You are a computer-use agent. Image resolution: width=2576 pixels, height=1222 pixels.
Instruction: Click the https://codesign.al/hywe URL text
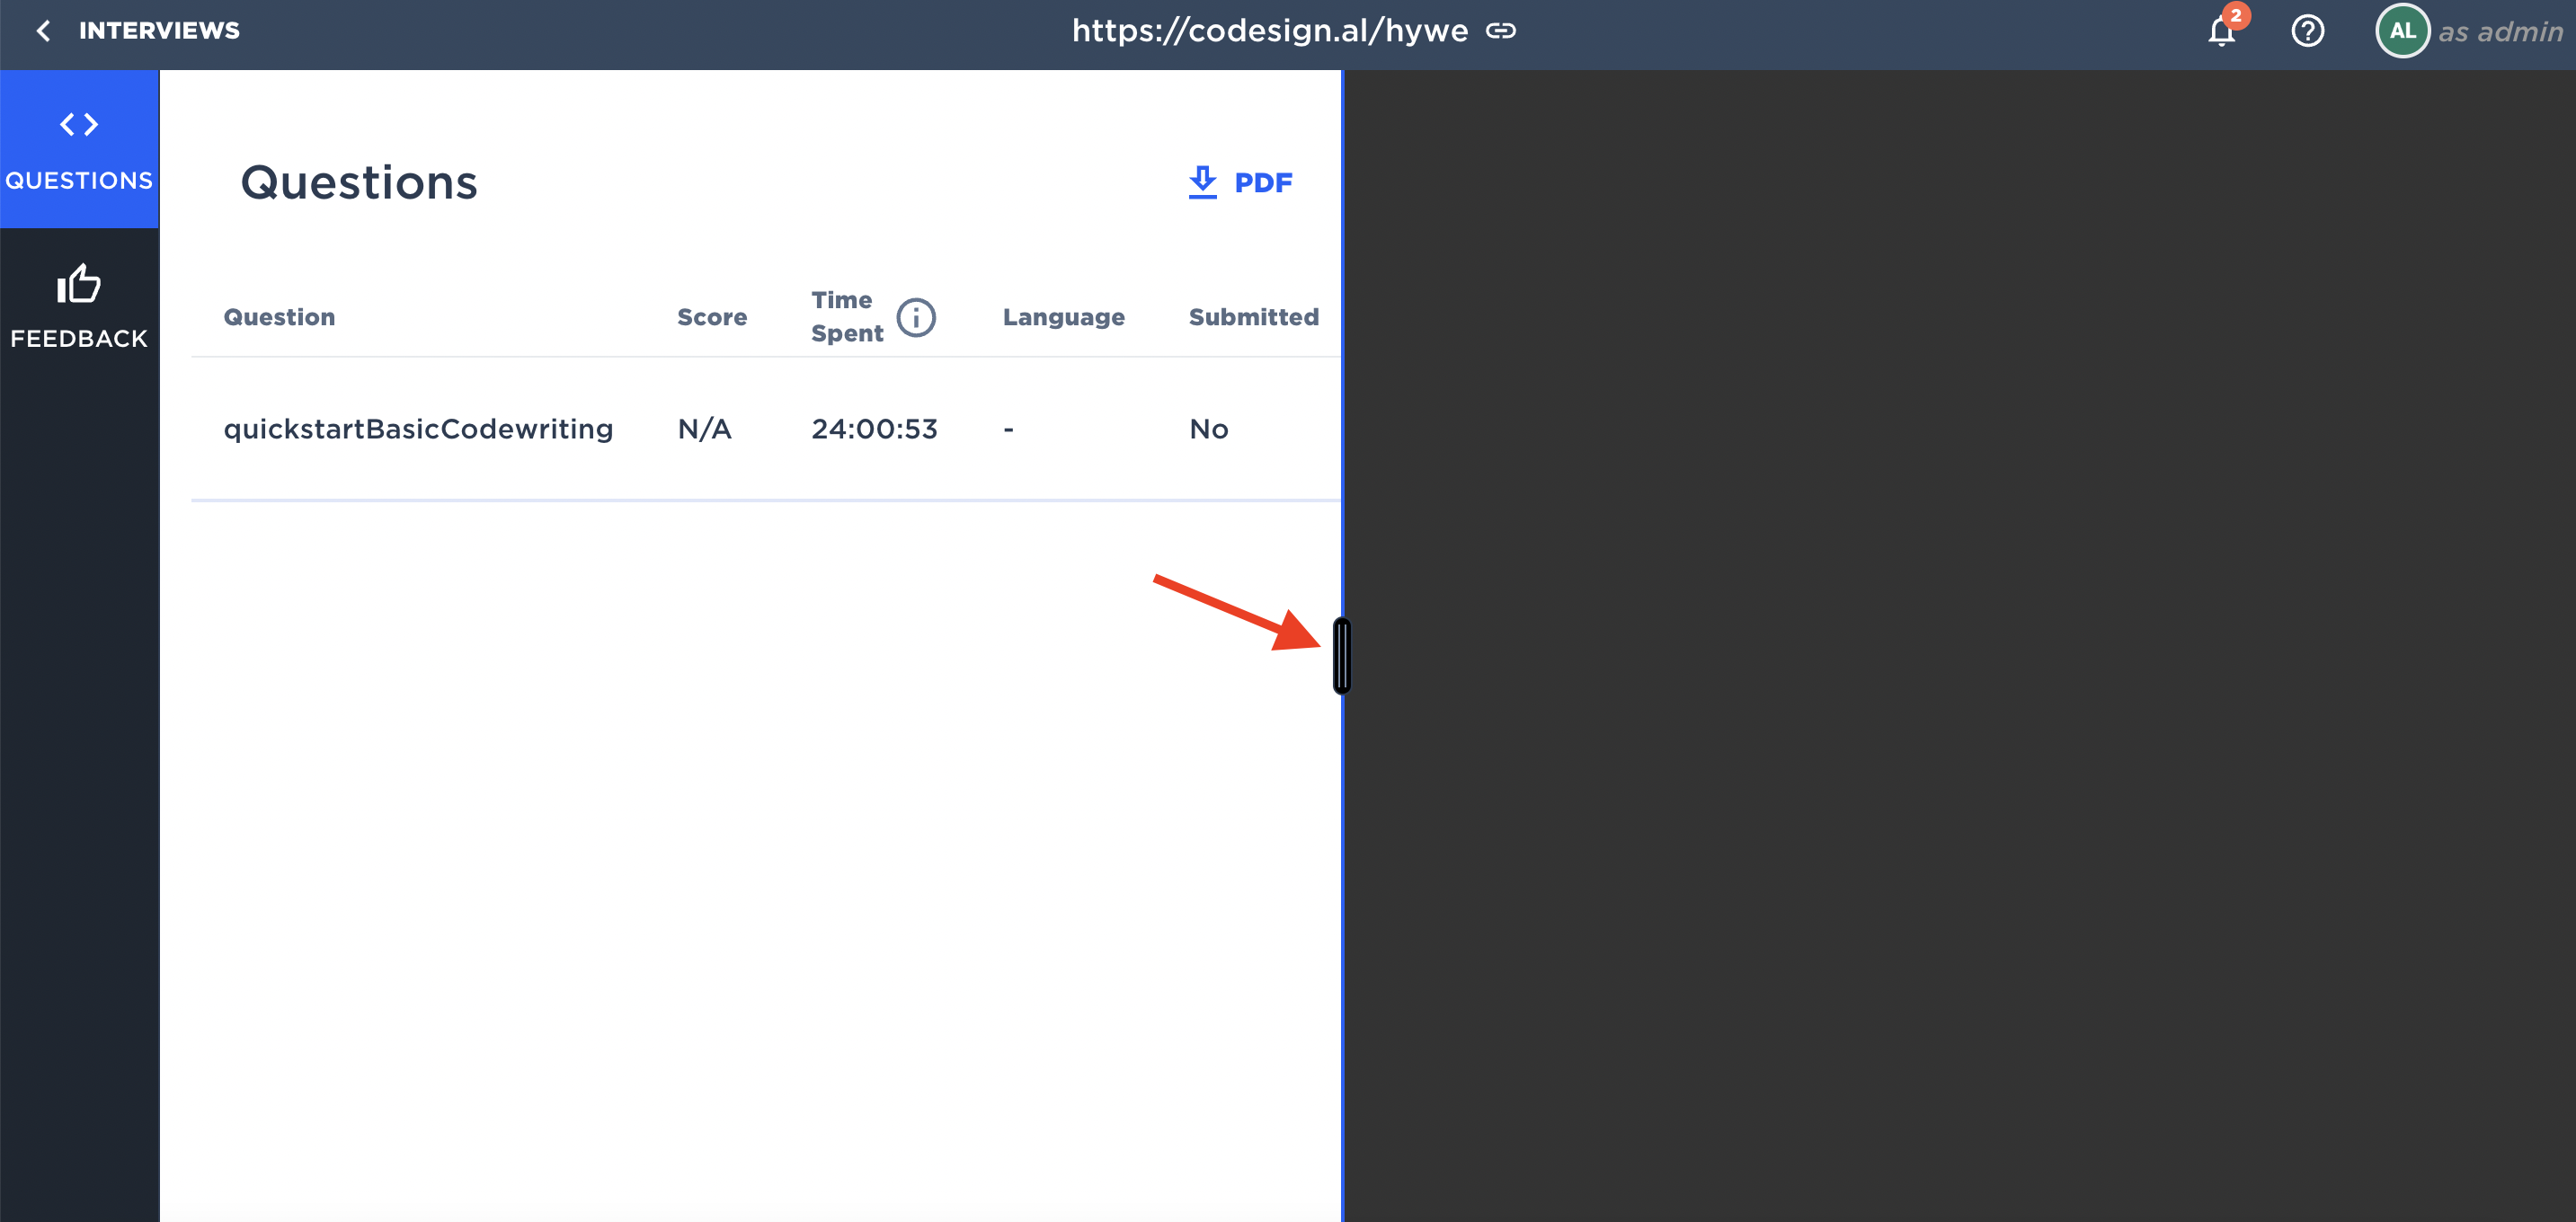tap(1270, 31)
